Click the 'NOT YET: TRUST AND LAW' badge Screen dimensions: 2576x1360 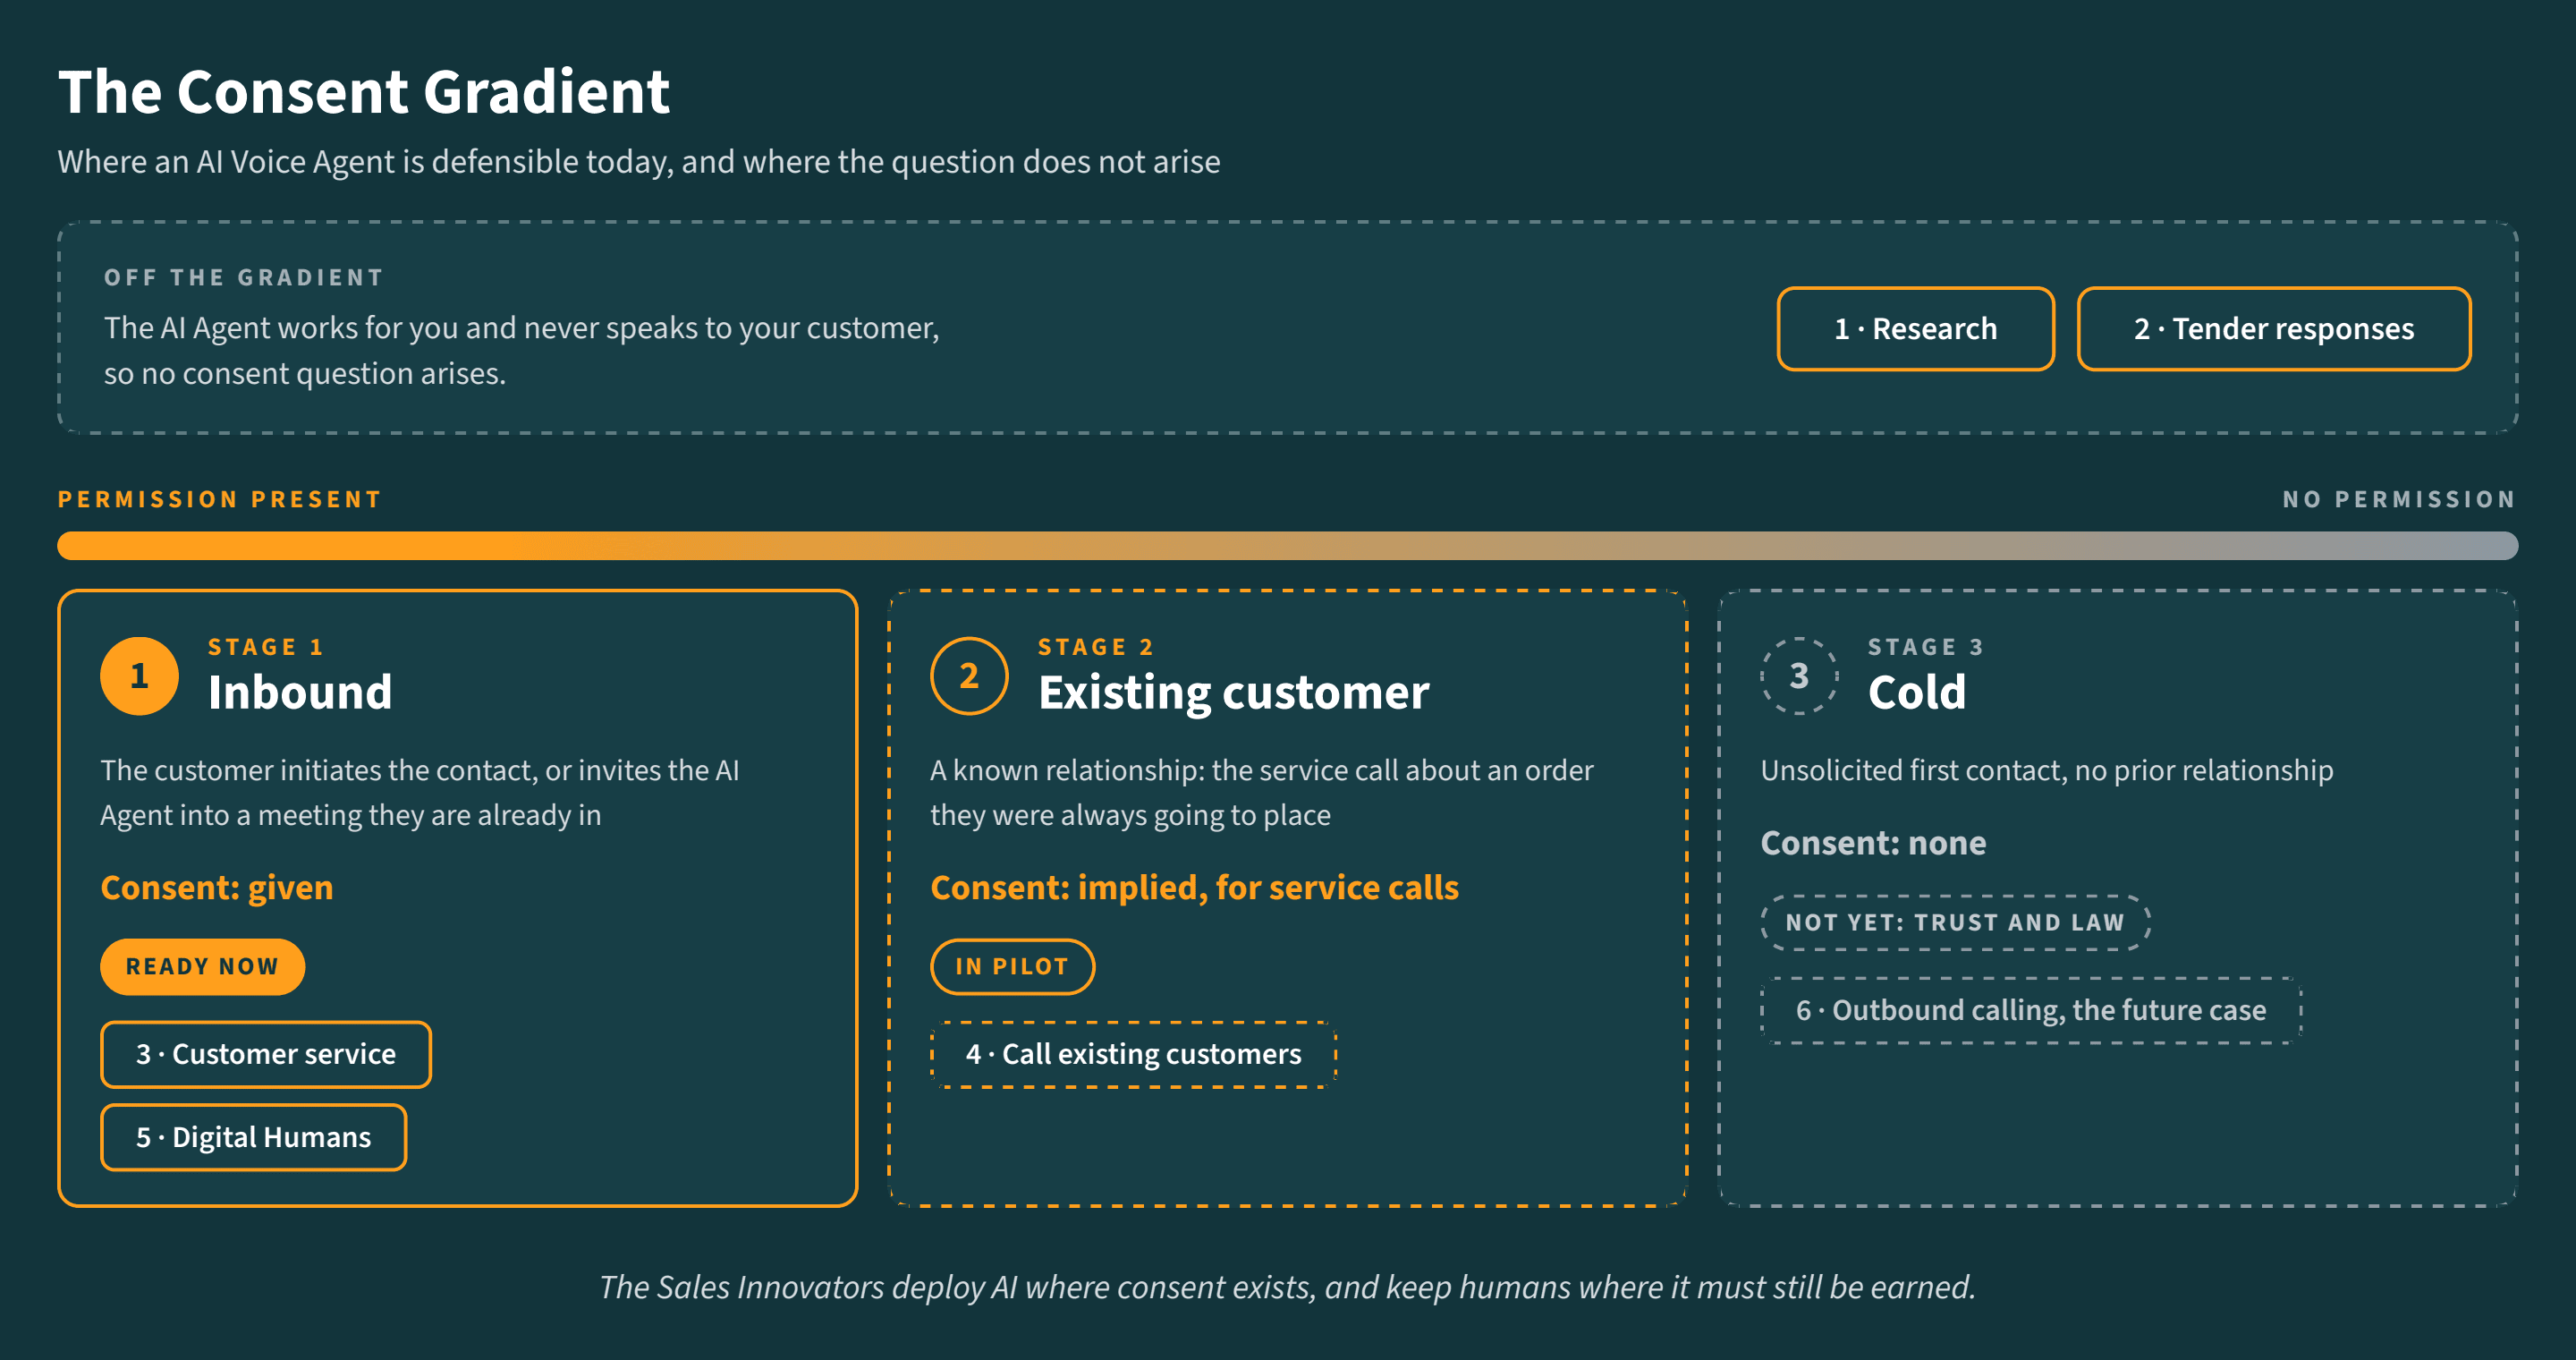pyautogui.click(x=1955, y=922)
